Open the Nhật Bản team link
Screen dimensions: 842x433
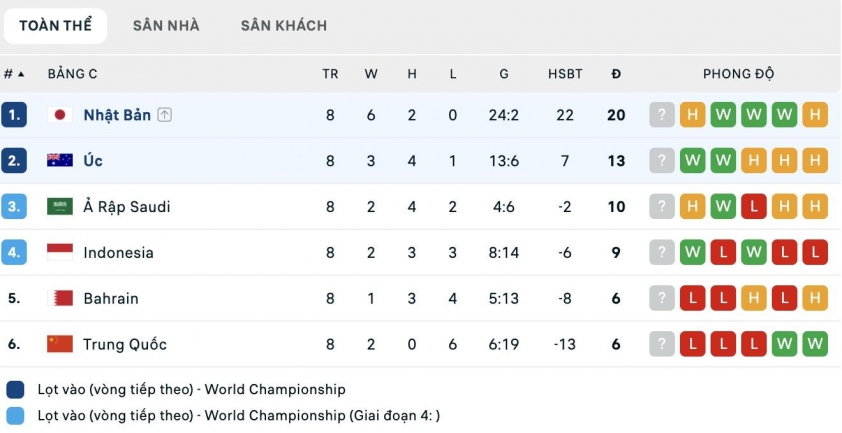[117, 115]
